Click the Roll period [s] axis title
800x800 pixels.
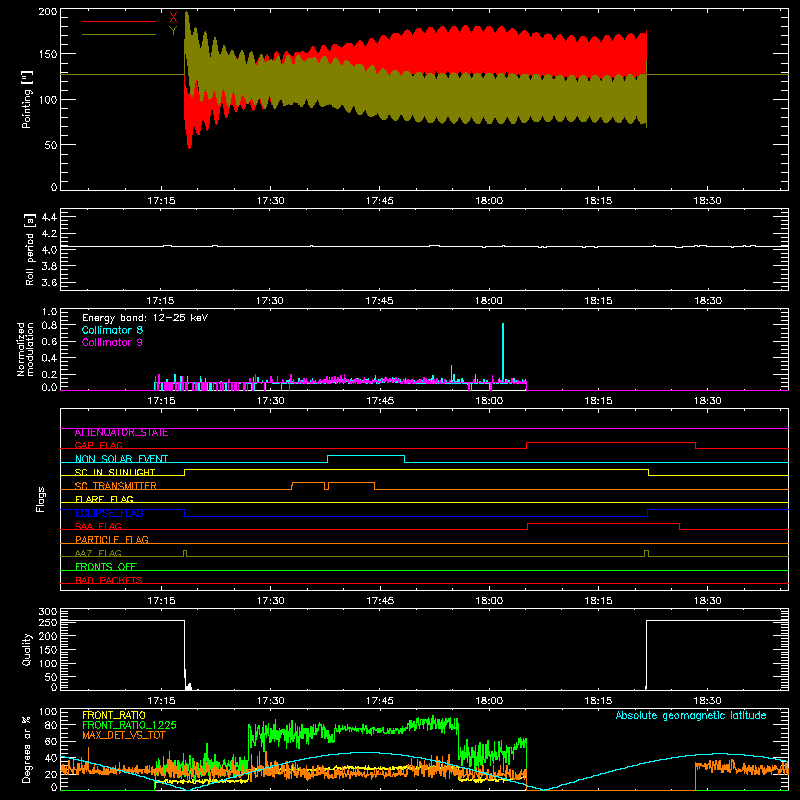click(x=29, y=249)
